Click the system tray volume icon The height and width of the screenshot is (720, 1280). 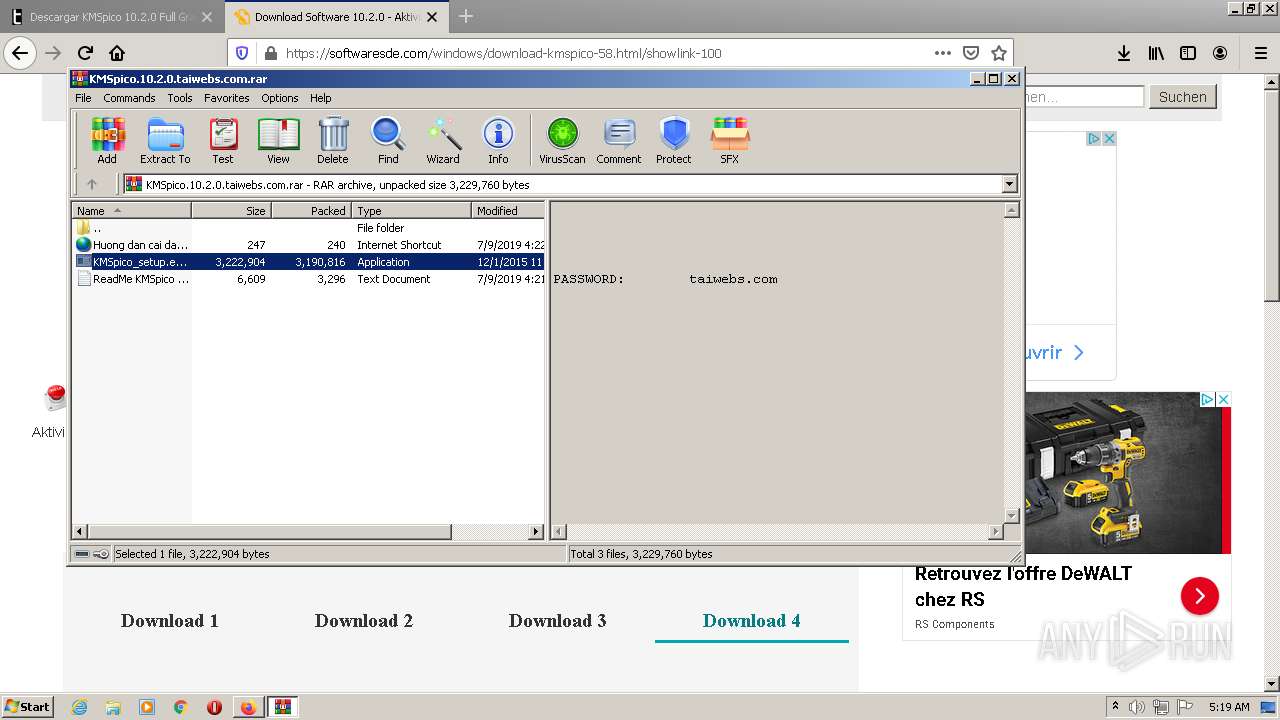[1138, 707]
